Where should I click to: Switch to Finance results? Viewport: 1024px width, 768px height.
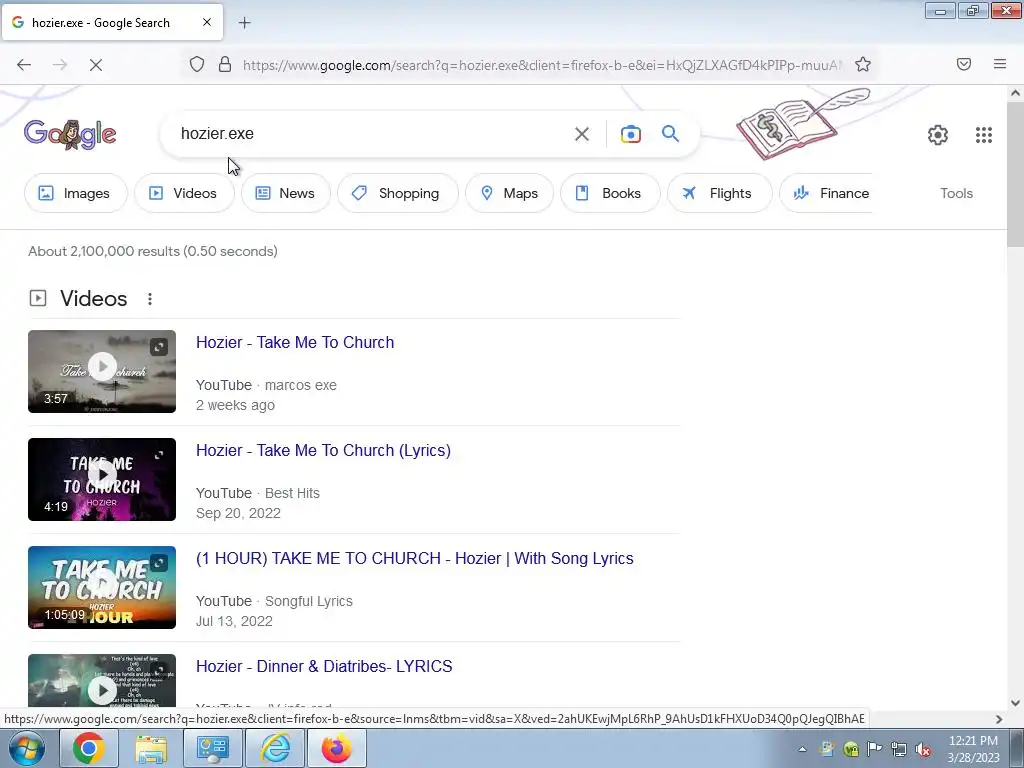click(826, 193)
